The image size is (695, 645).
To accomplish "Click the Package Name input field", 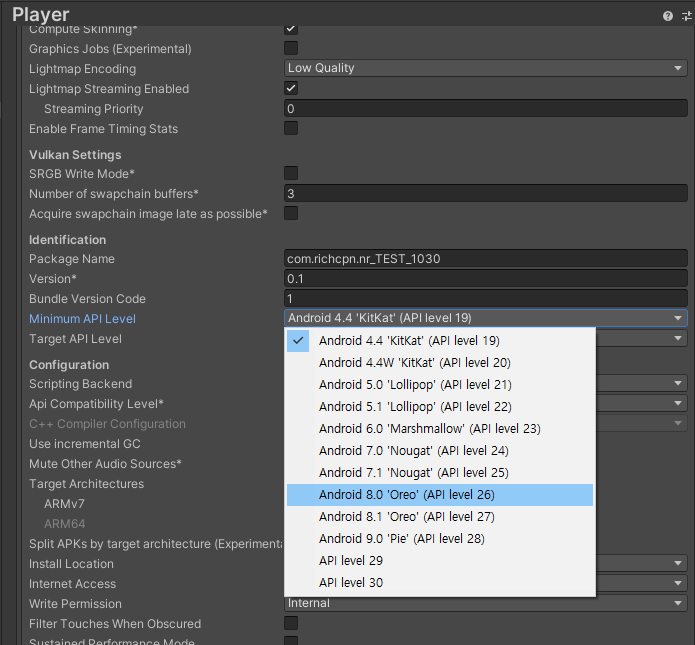I will pos(485,258).
